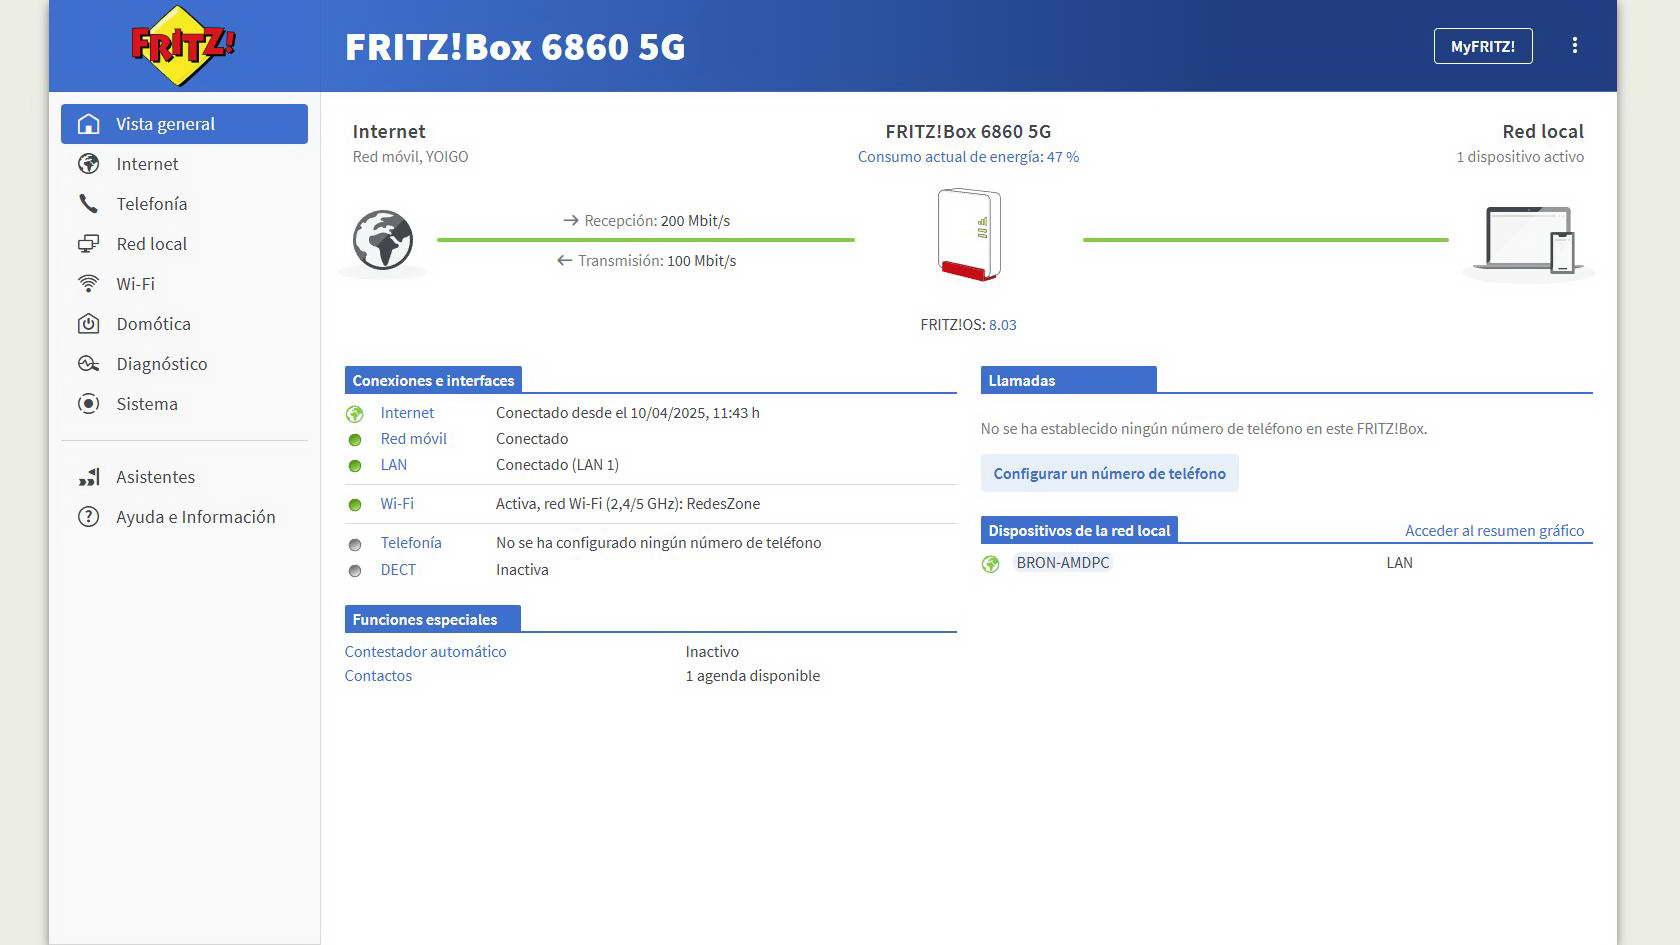The image size is (1680, 945).
Task: Click the Asistentes wand icon
Action: point(89,477)
